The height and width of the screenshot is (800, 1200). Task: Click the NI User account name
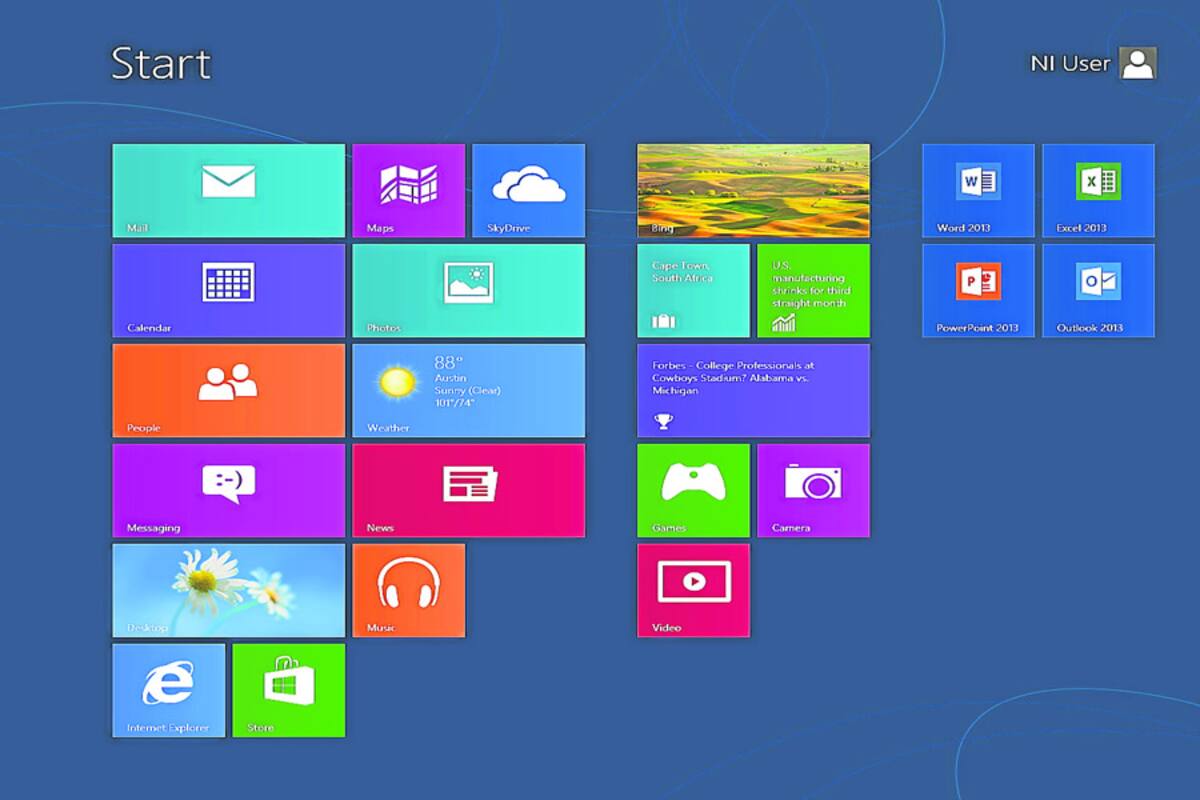click(x=1070, y=63)
